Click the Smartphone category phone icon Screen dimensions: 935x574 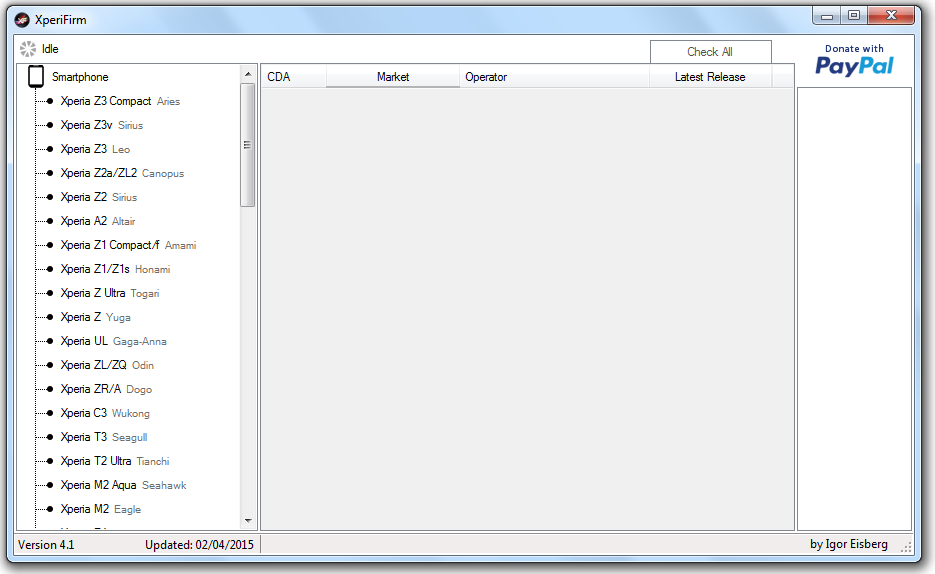pos(36,77)
